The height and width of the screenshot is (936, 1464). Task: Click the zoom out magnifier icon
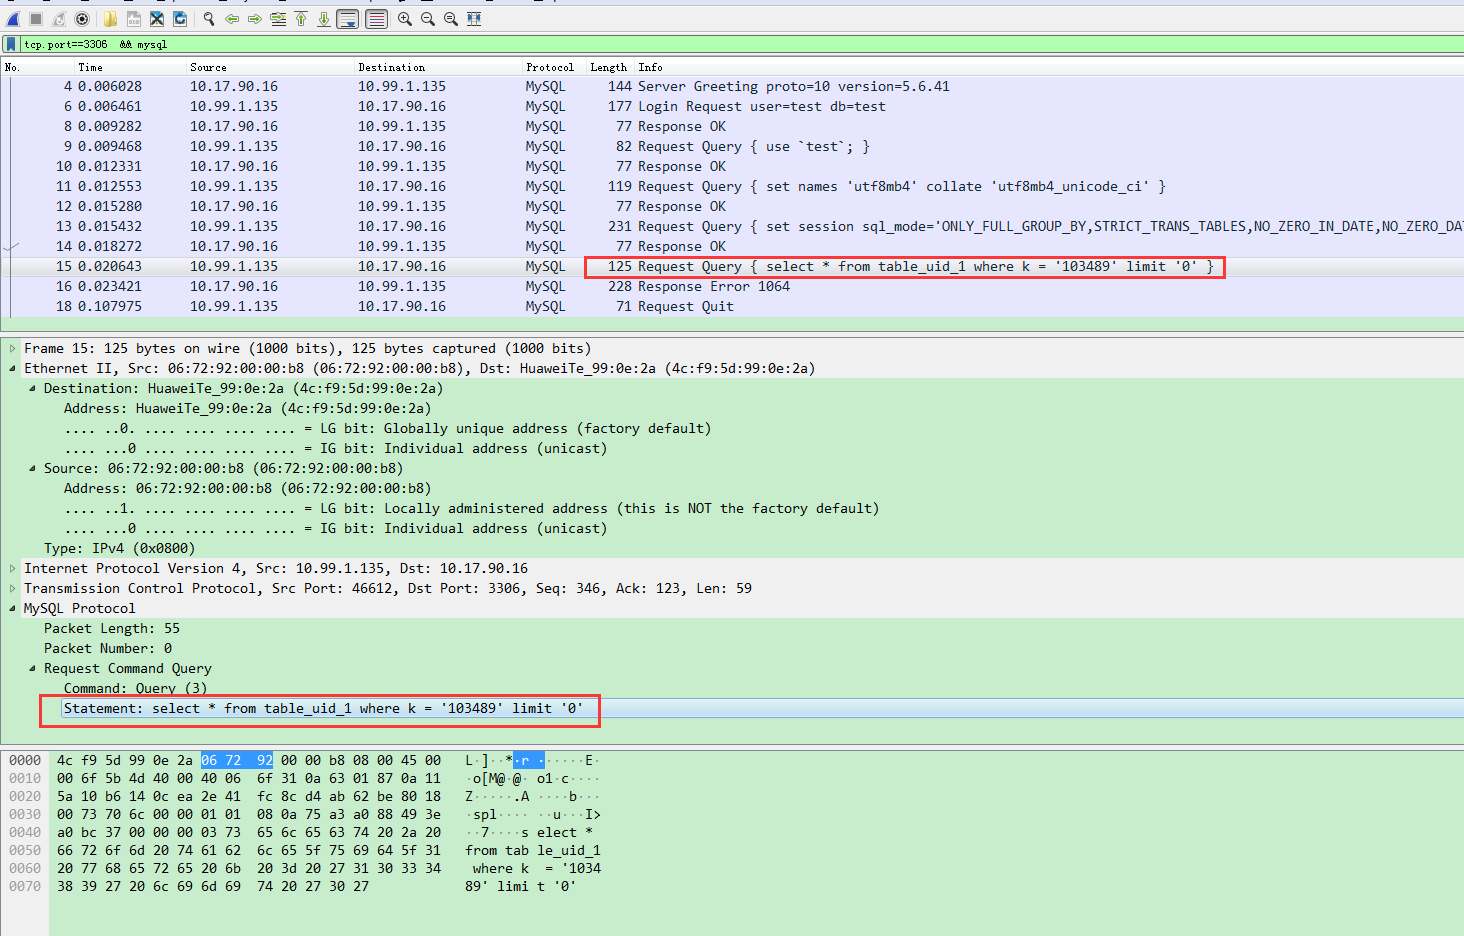[x=428, y=19]
